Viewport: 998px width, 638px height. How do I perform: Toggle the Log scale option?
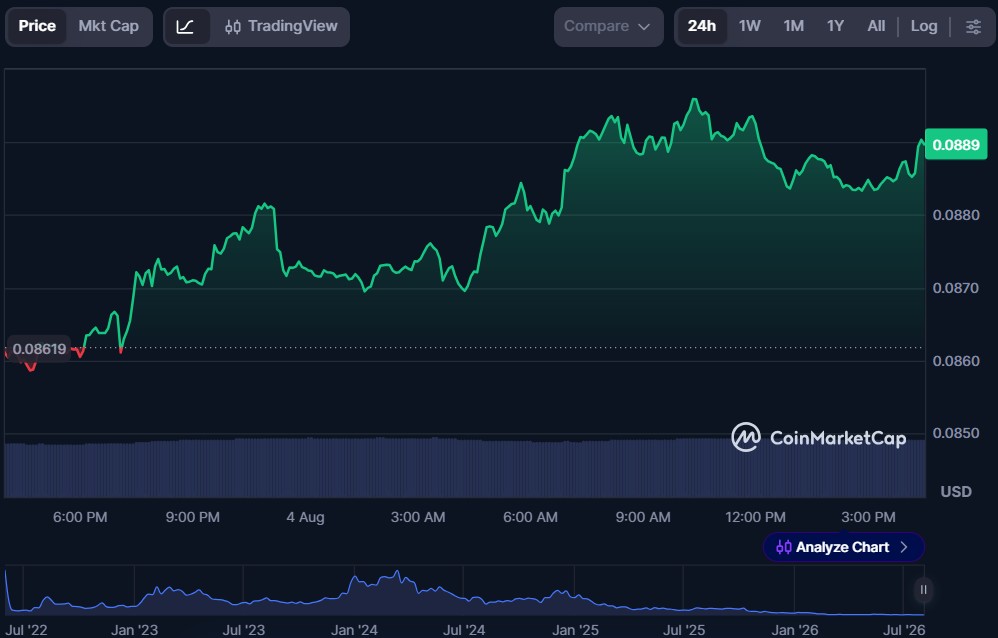pos(924,26)
